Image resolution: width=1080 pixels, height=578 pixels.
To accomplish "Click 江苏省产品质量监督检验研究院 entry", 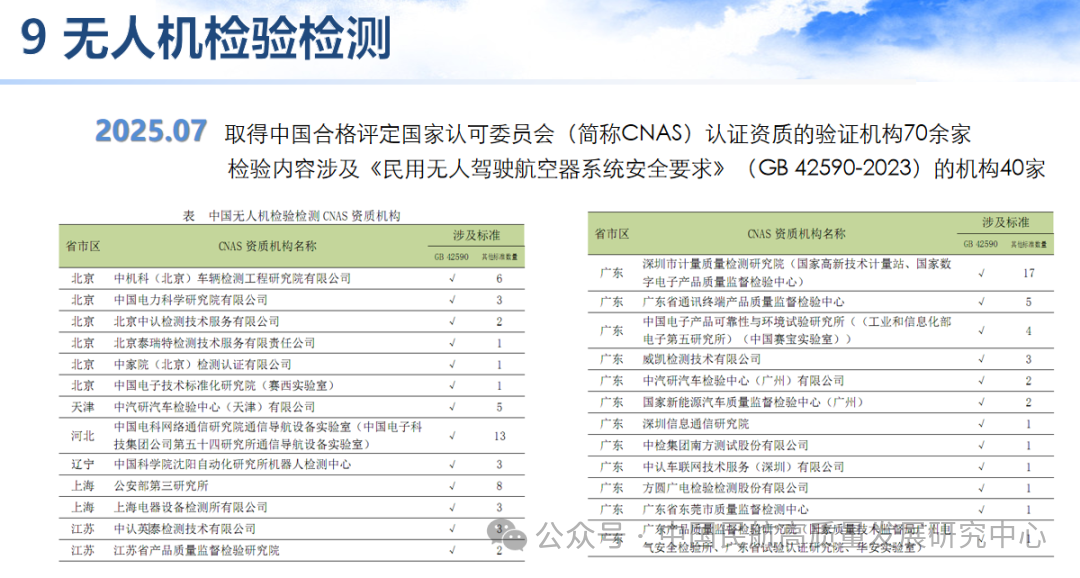I will click(196, 550).
